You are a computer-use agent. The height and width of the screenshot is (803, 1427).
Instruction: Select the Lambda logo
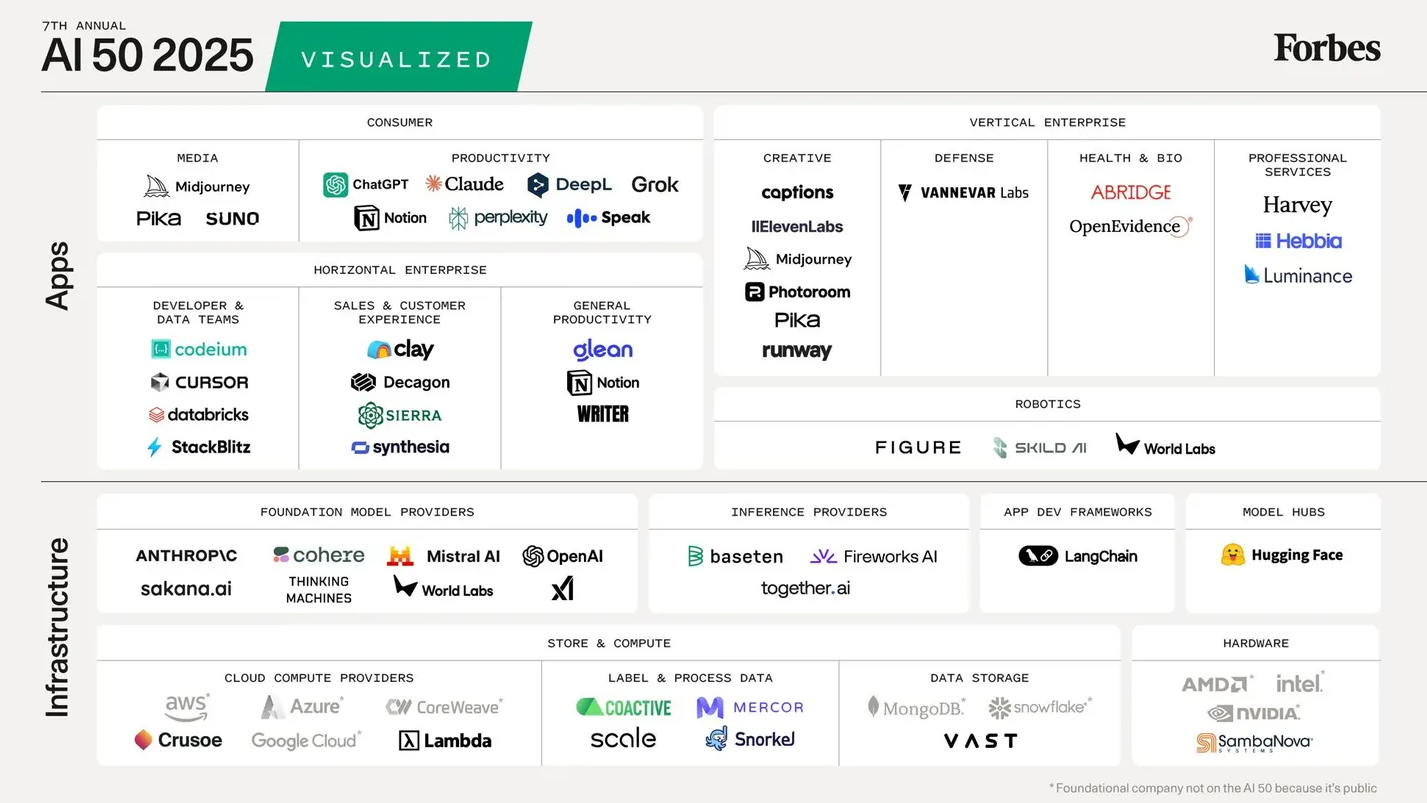click(445, 740)
